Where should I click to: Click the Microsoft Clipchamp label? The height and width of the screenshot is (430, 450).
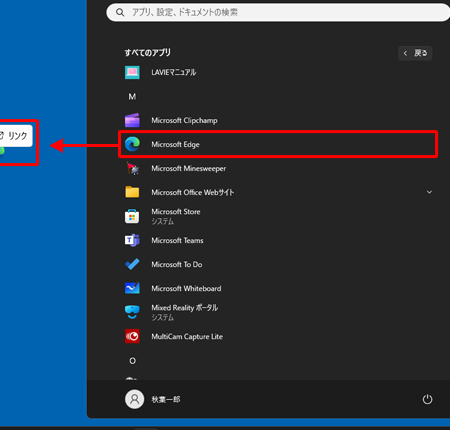point(184,120)
